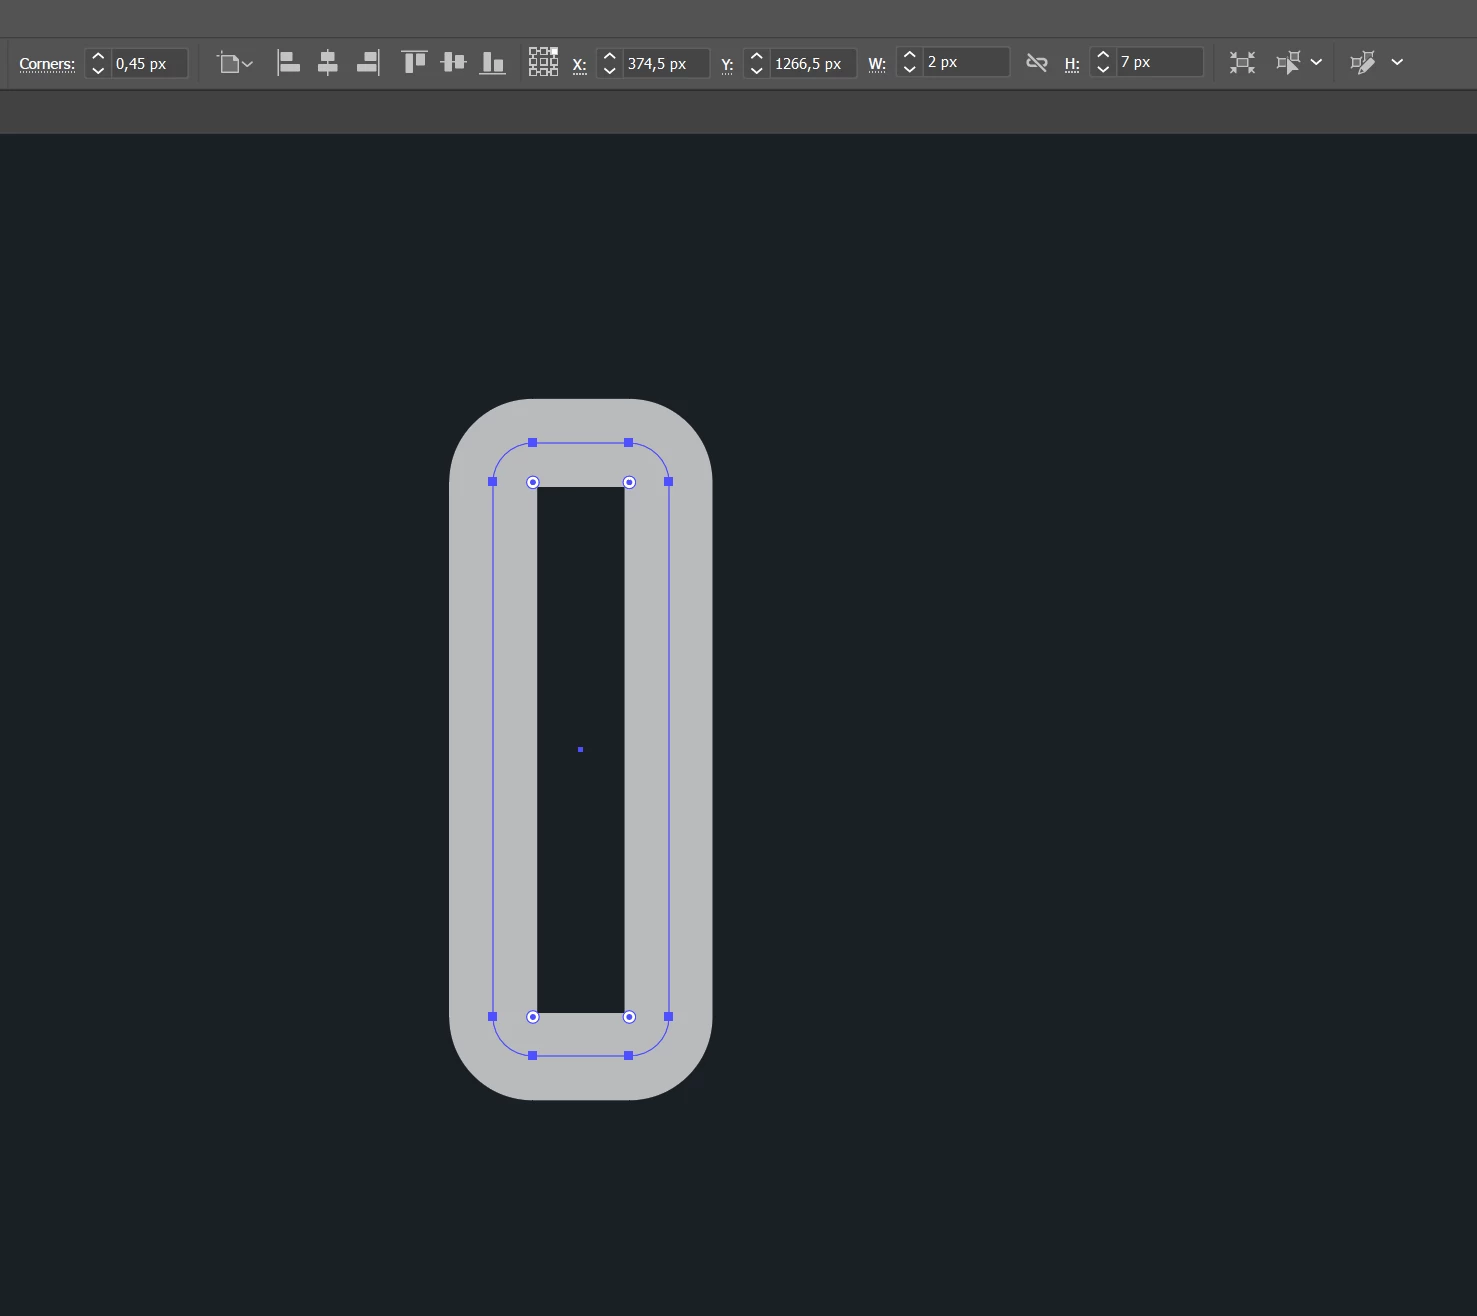Screen dimensions: 1477x1316
Task: Click the reference point locator grid
Action: point(543,62)
